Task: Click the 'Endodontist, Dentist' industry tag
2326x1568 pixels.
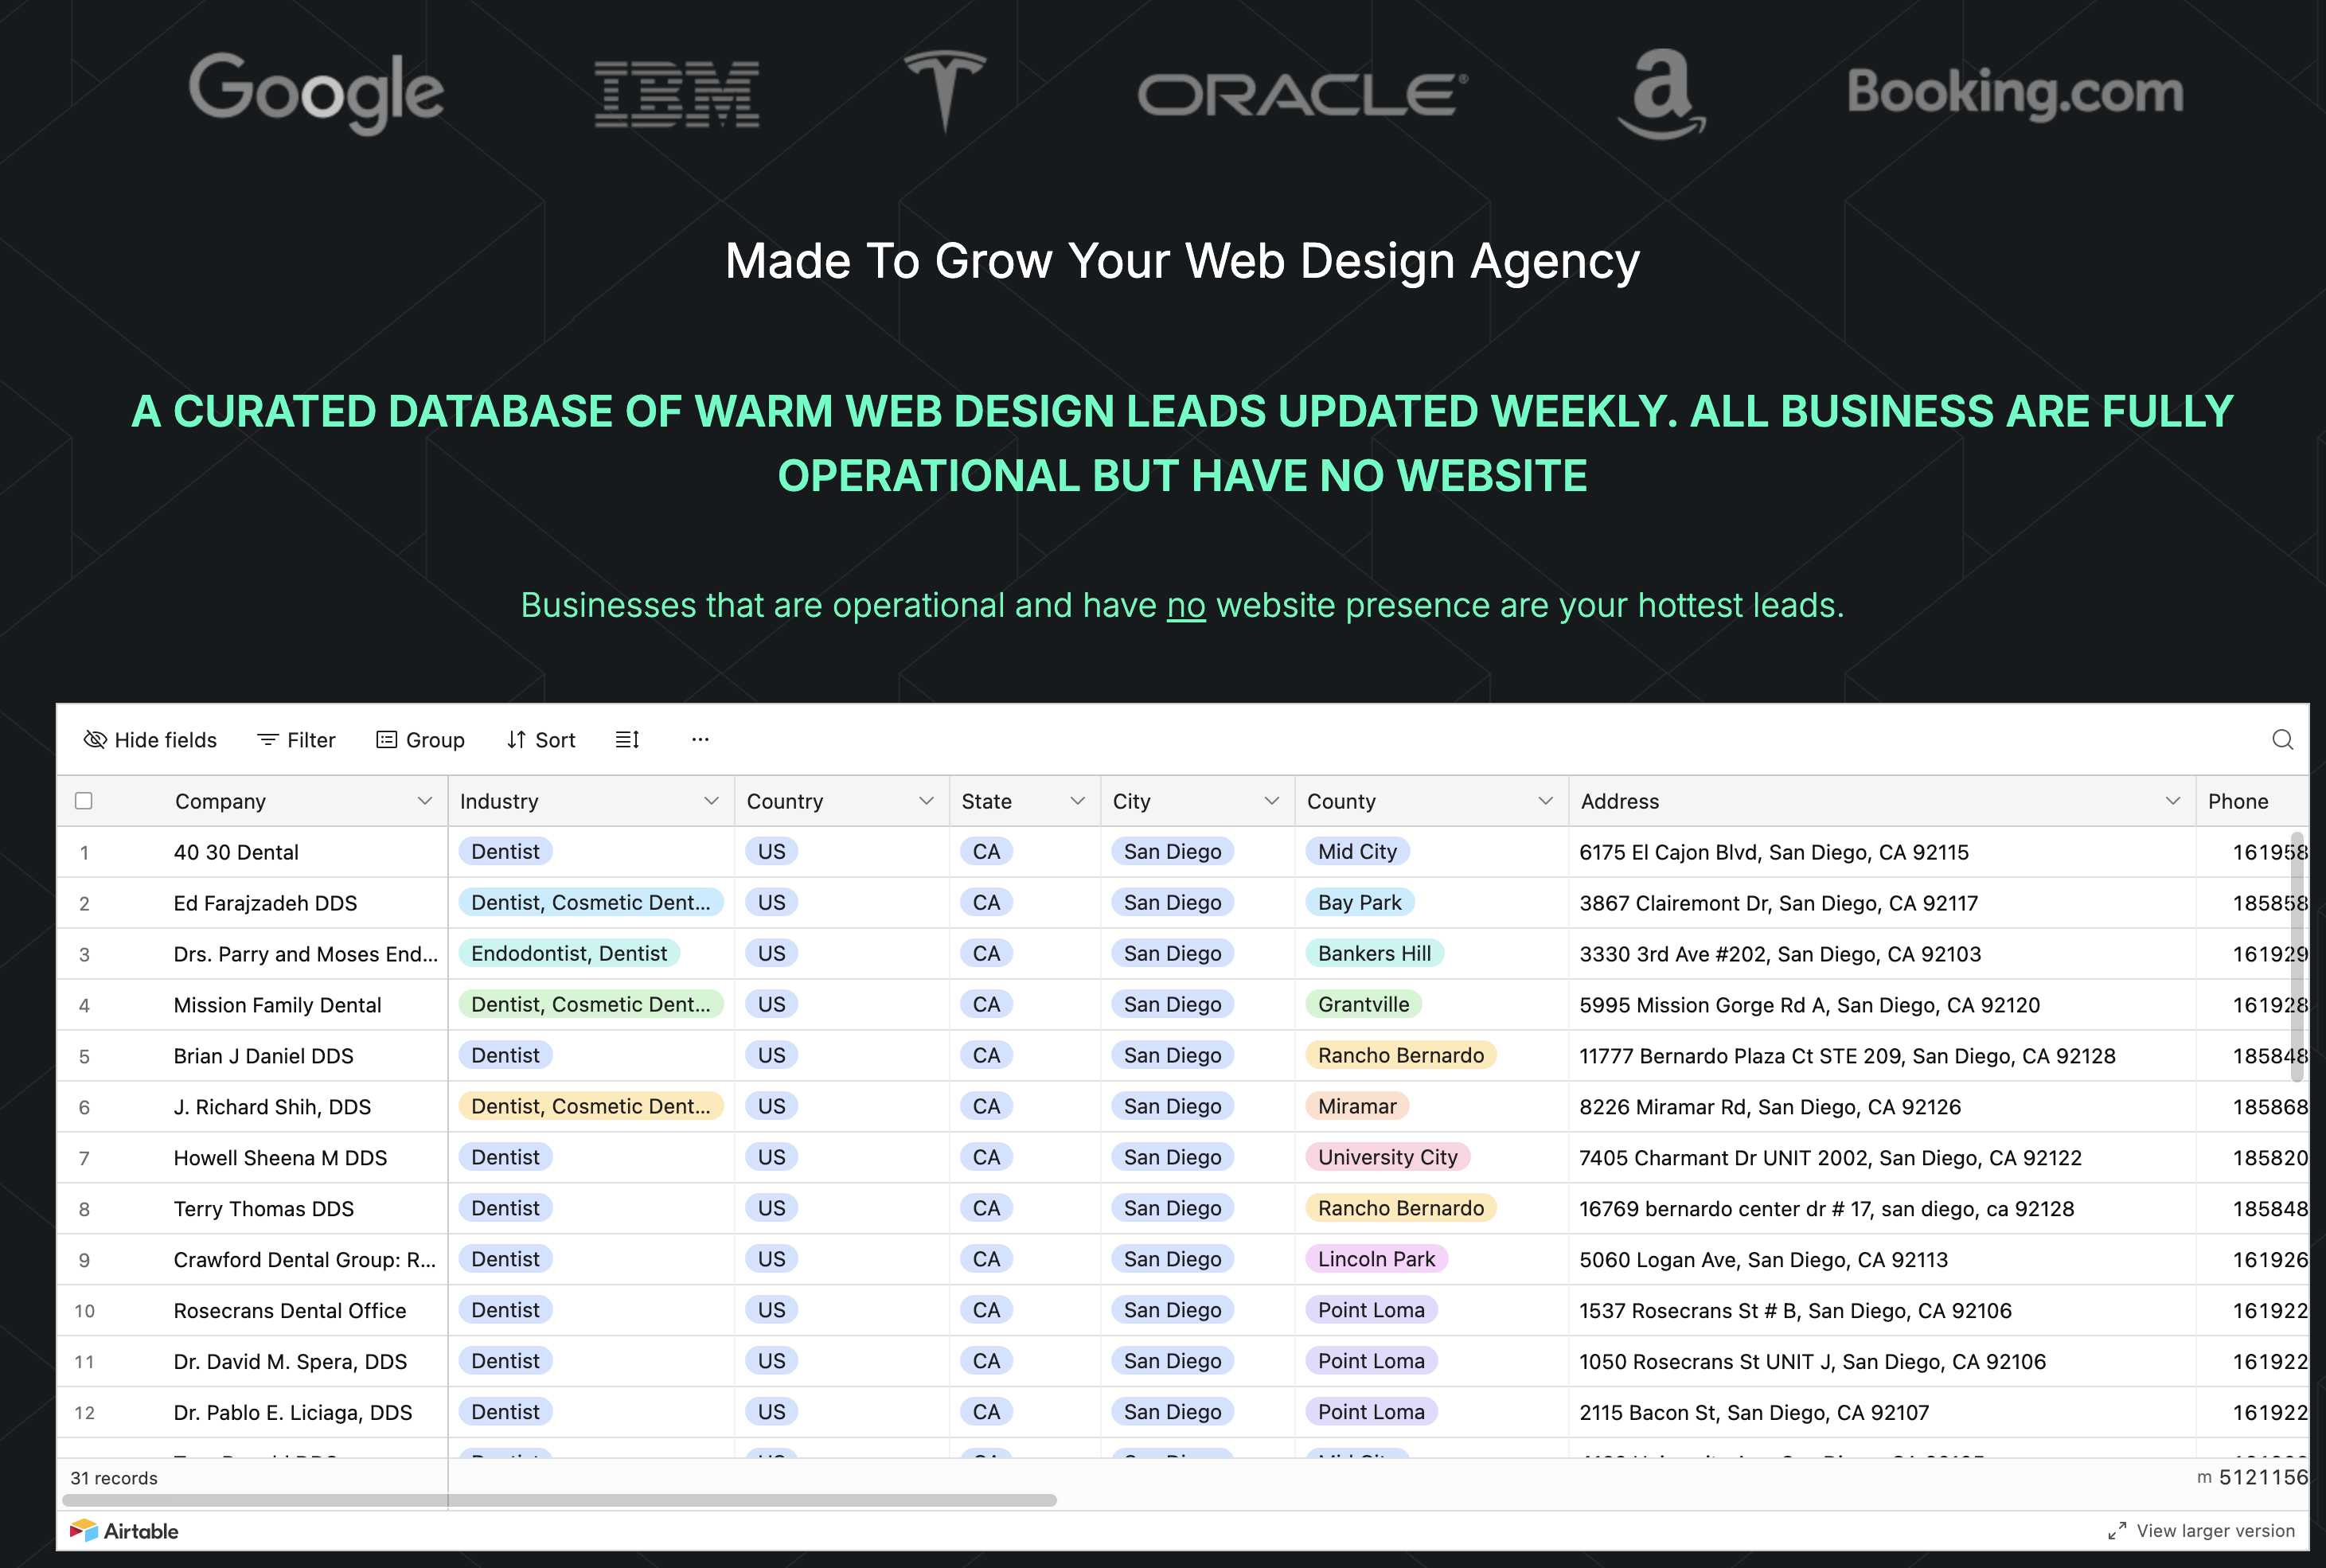Action: tap(569, 953)
